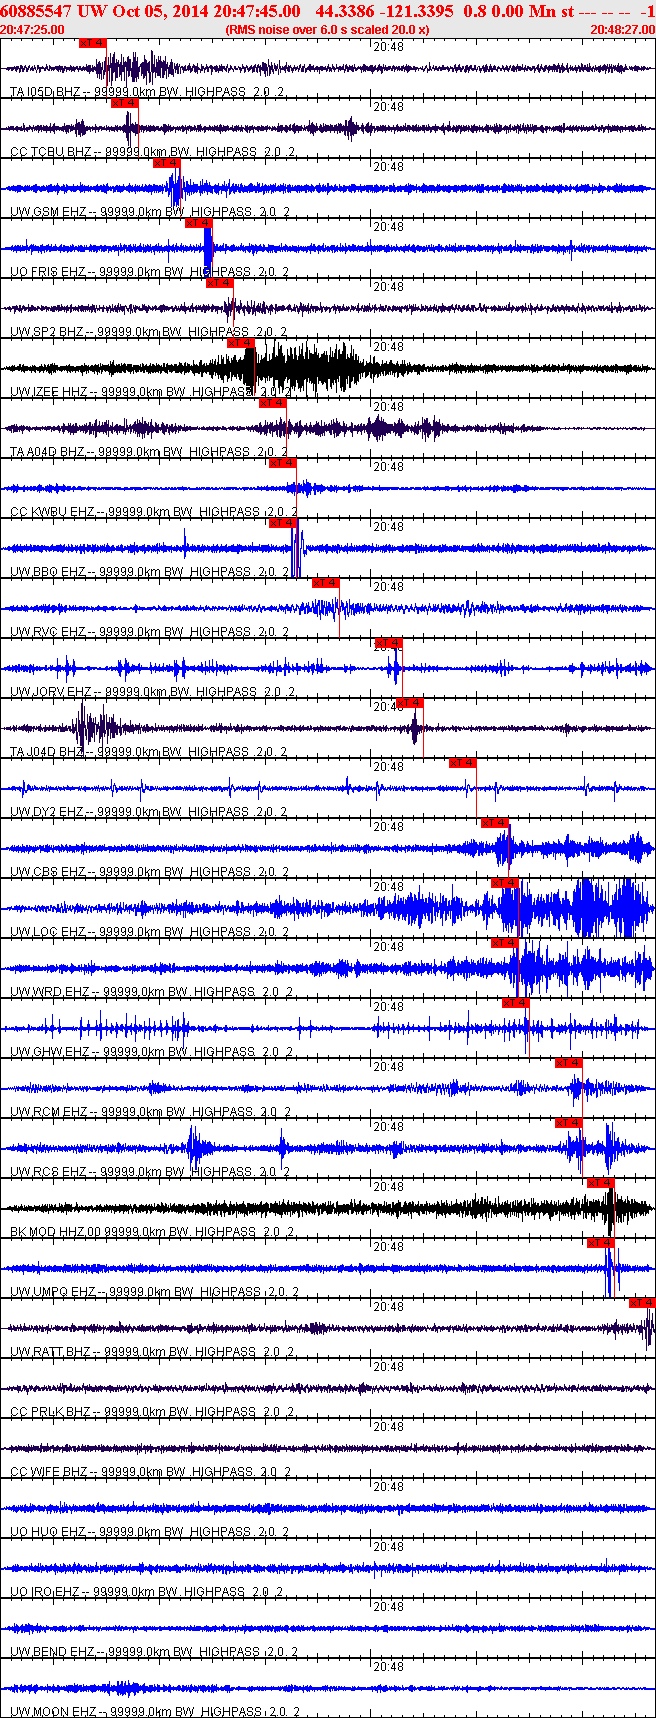Select the event date Oct 05, 2014 text

pyautogui.click(x=162, y=11)
